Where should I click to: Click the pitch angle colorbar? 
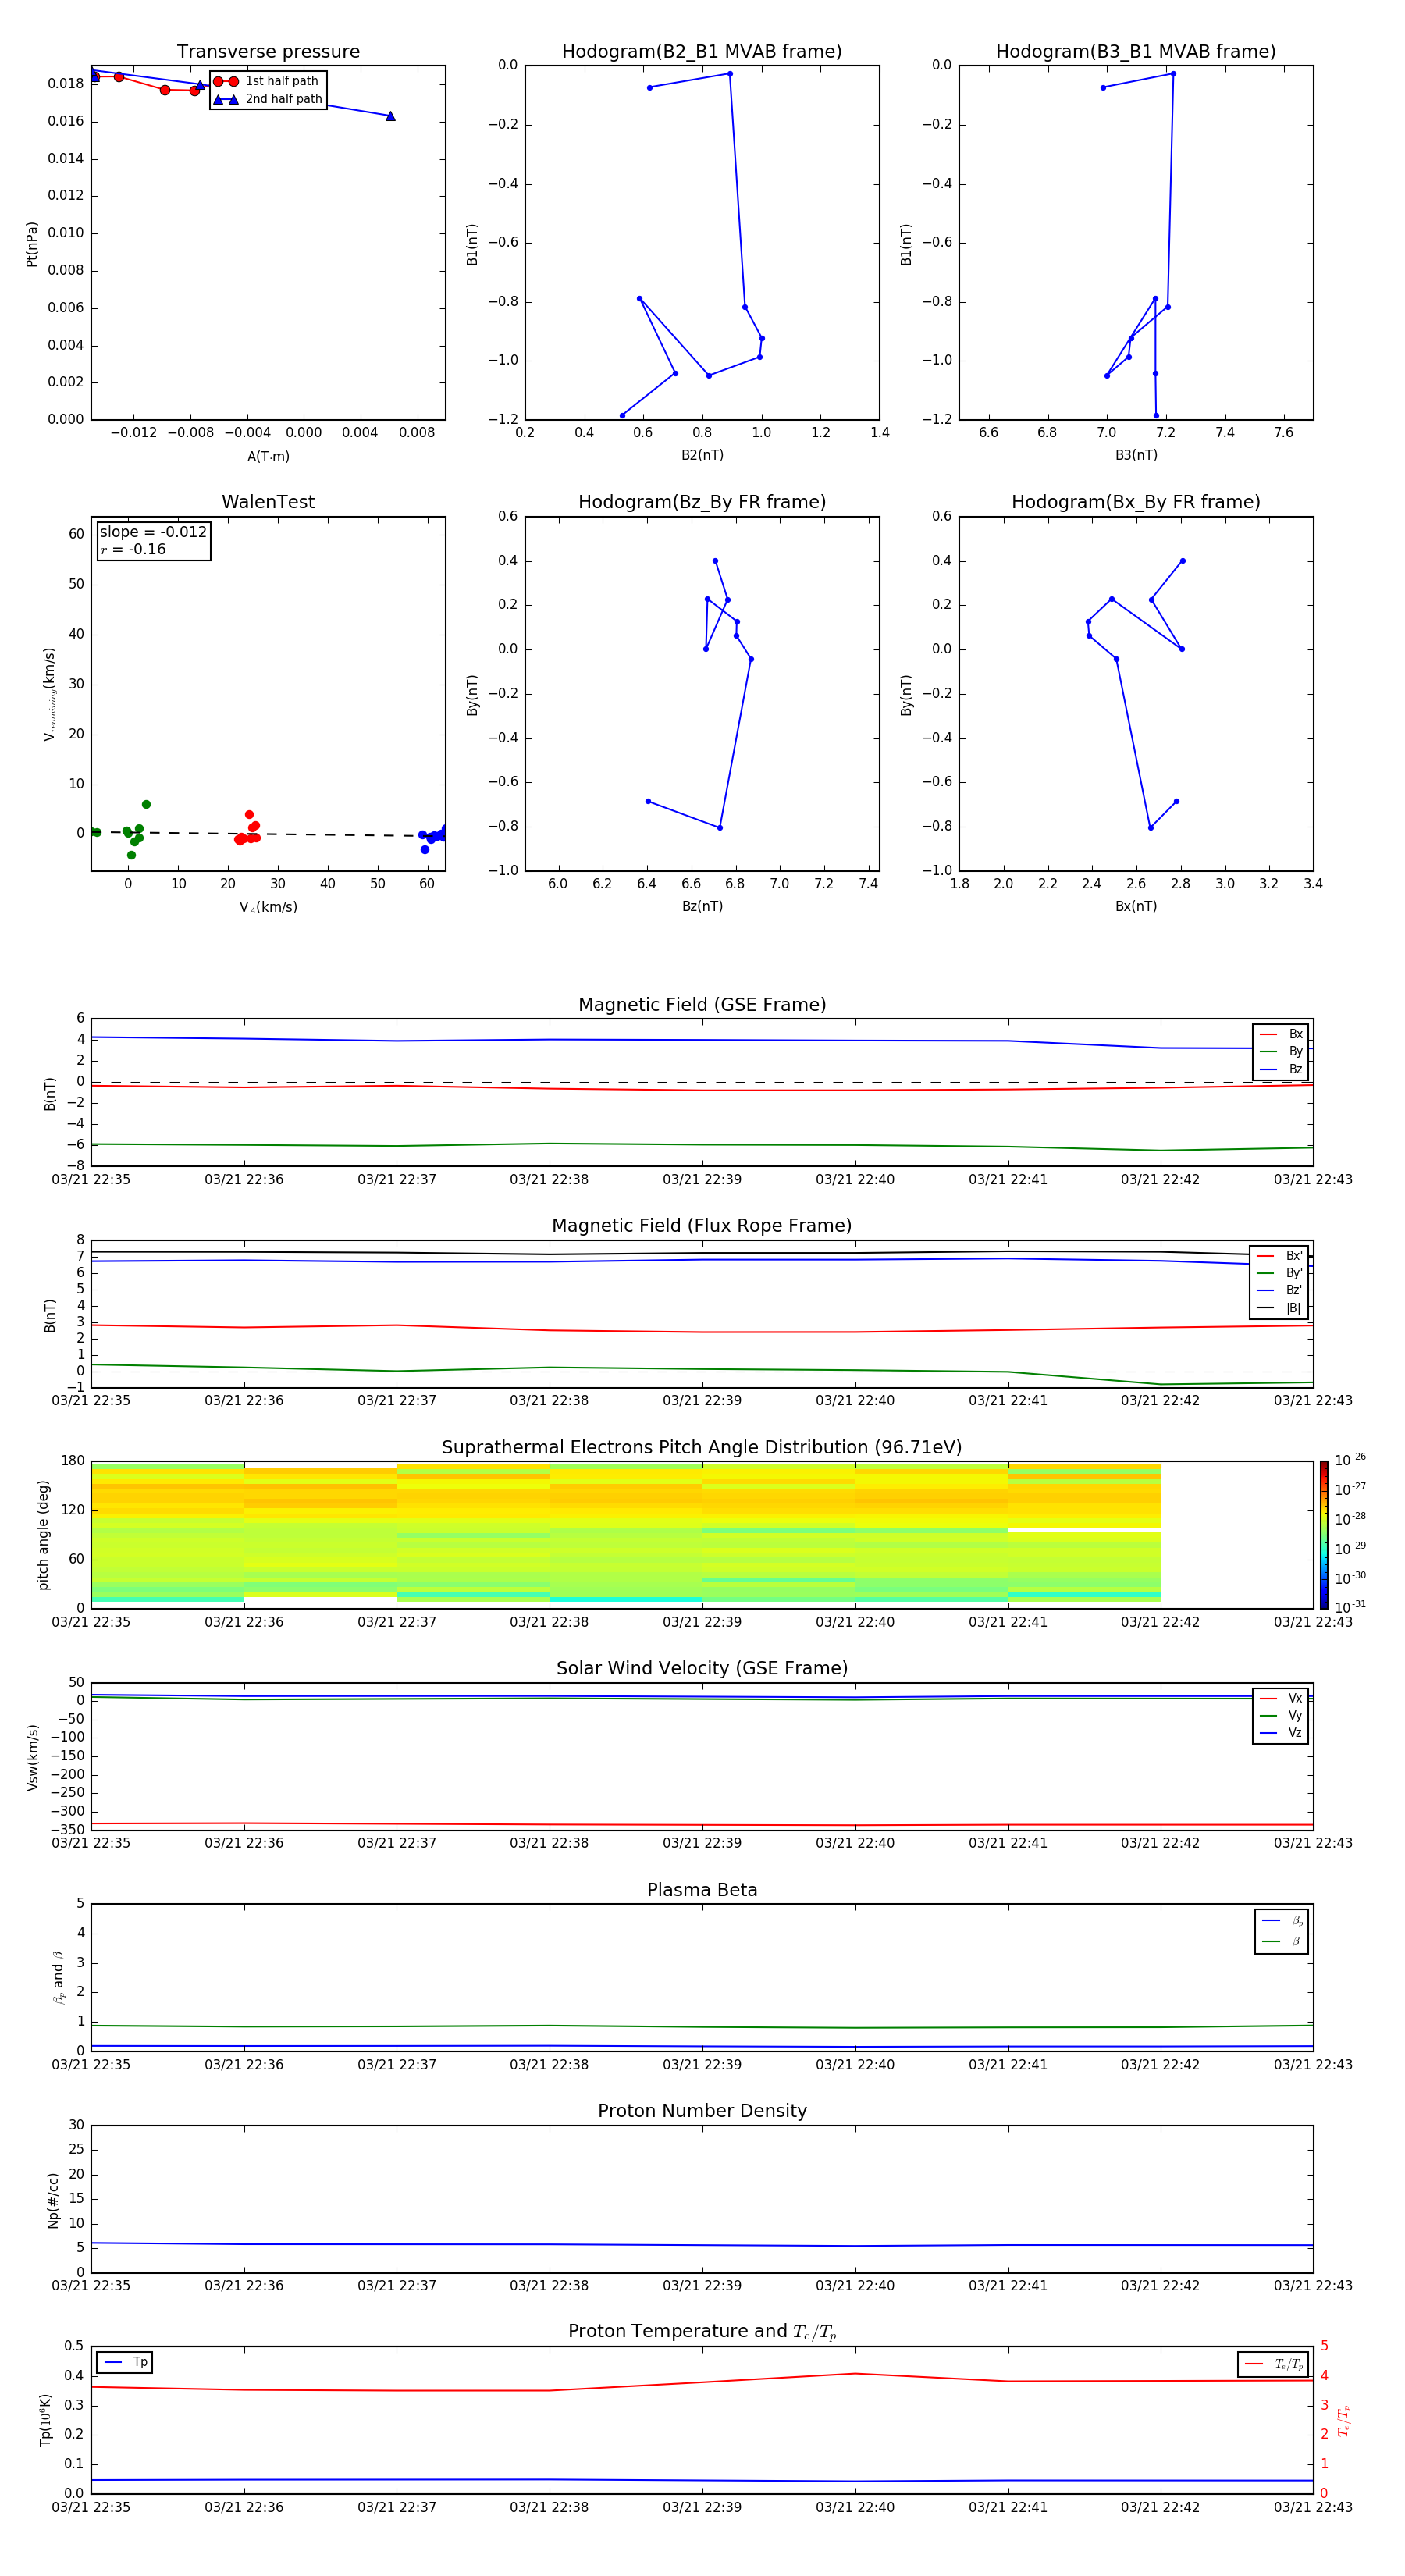pos(1324,1534)
